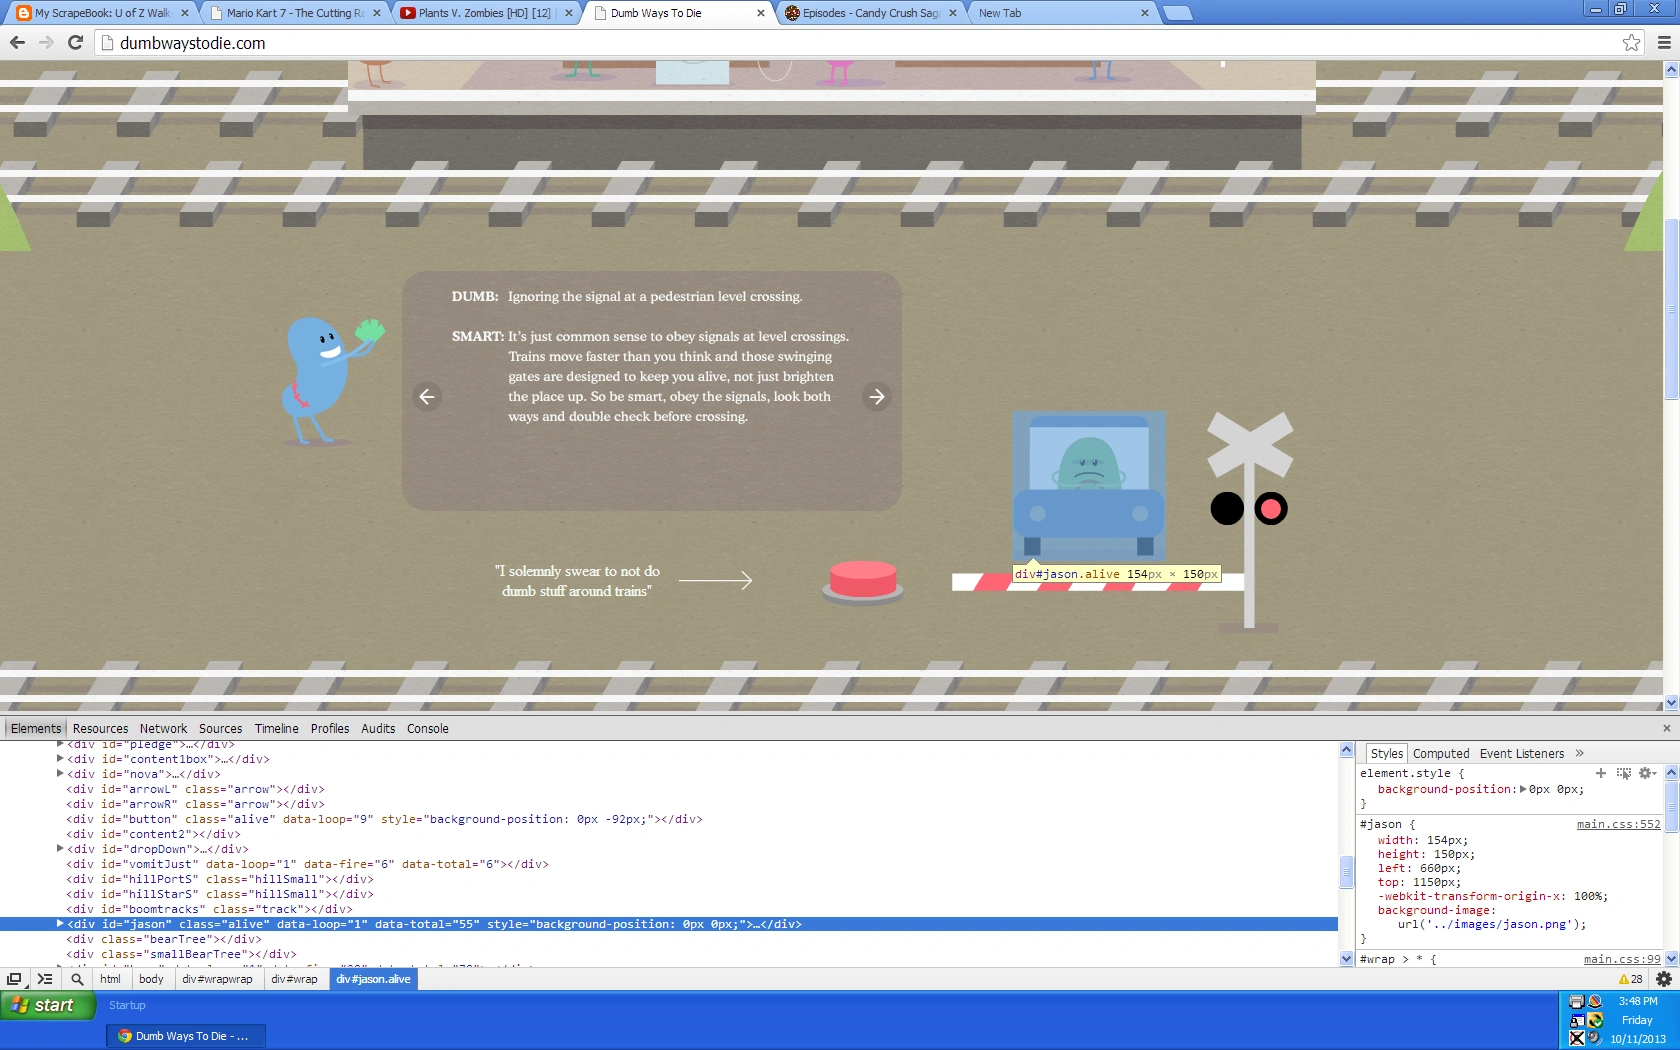Click the div#wrap breadcrumb
Viewport: 1680px width, 1050px height.
point(294,979)
